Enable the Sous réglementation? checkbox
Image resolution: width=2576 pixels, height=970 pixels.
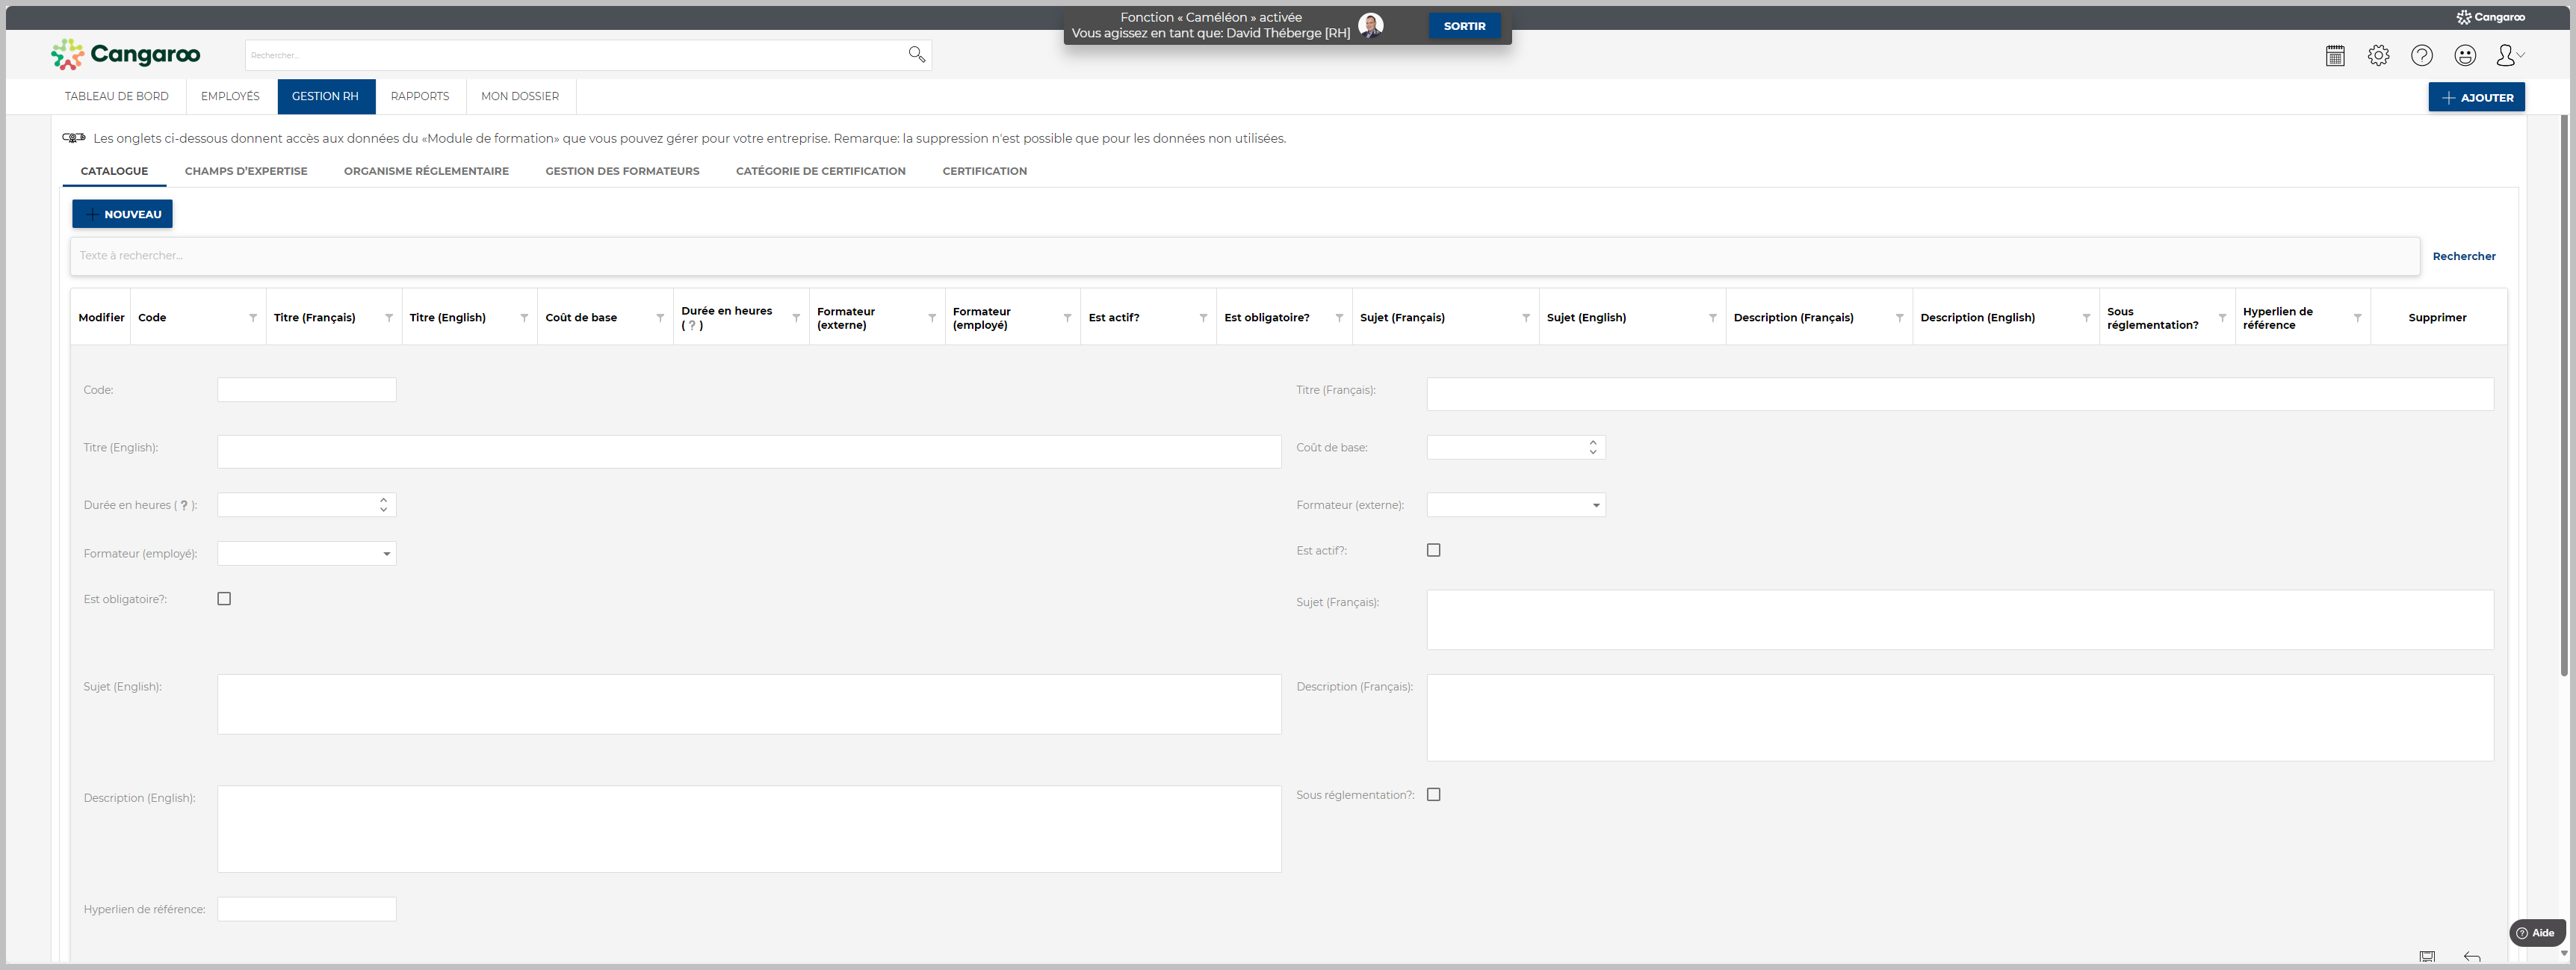coord(1433,795)
